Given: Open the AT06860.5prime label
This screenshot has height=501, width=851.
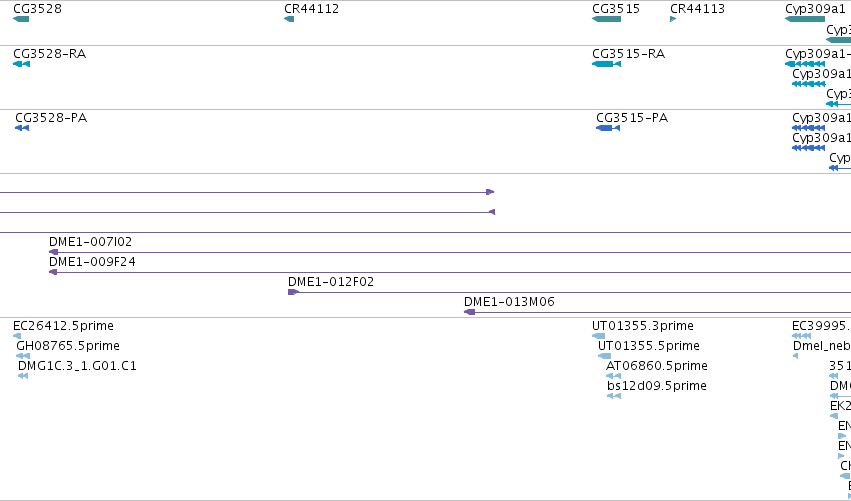Looking at the screenshot, I should tap(657, 366).
